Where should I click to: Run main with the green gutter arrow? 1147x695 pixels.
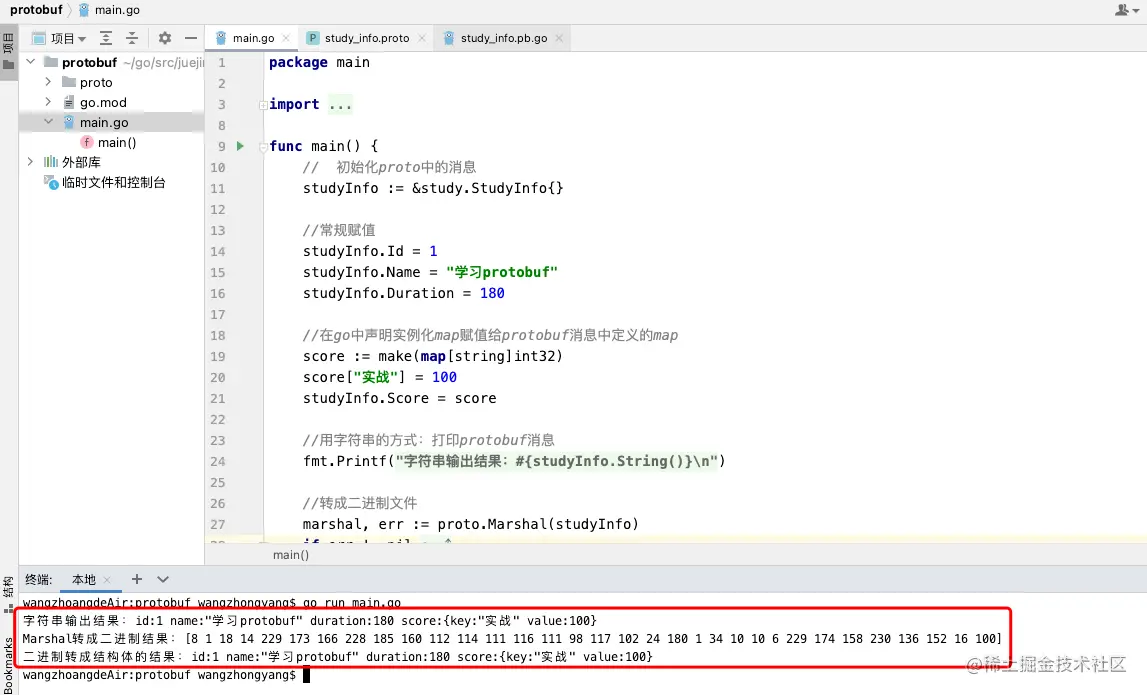click(240, 146)
